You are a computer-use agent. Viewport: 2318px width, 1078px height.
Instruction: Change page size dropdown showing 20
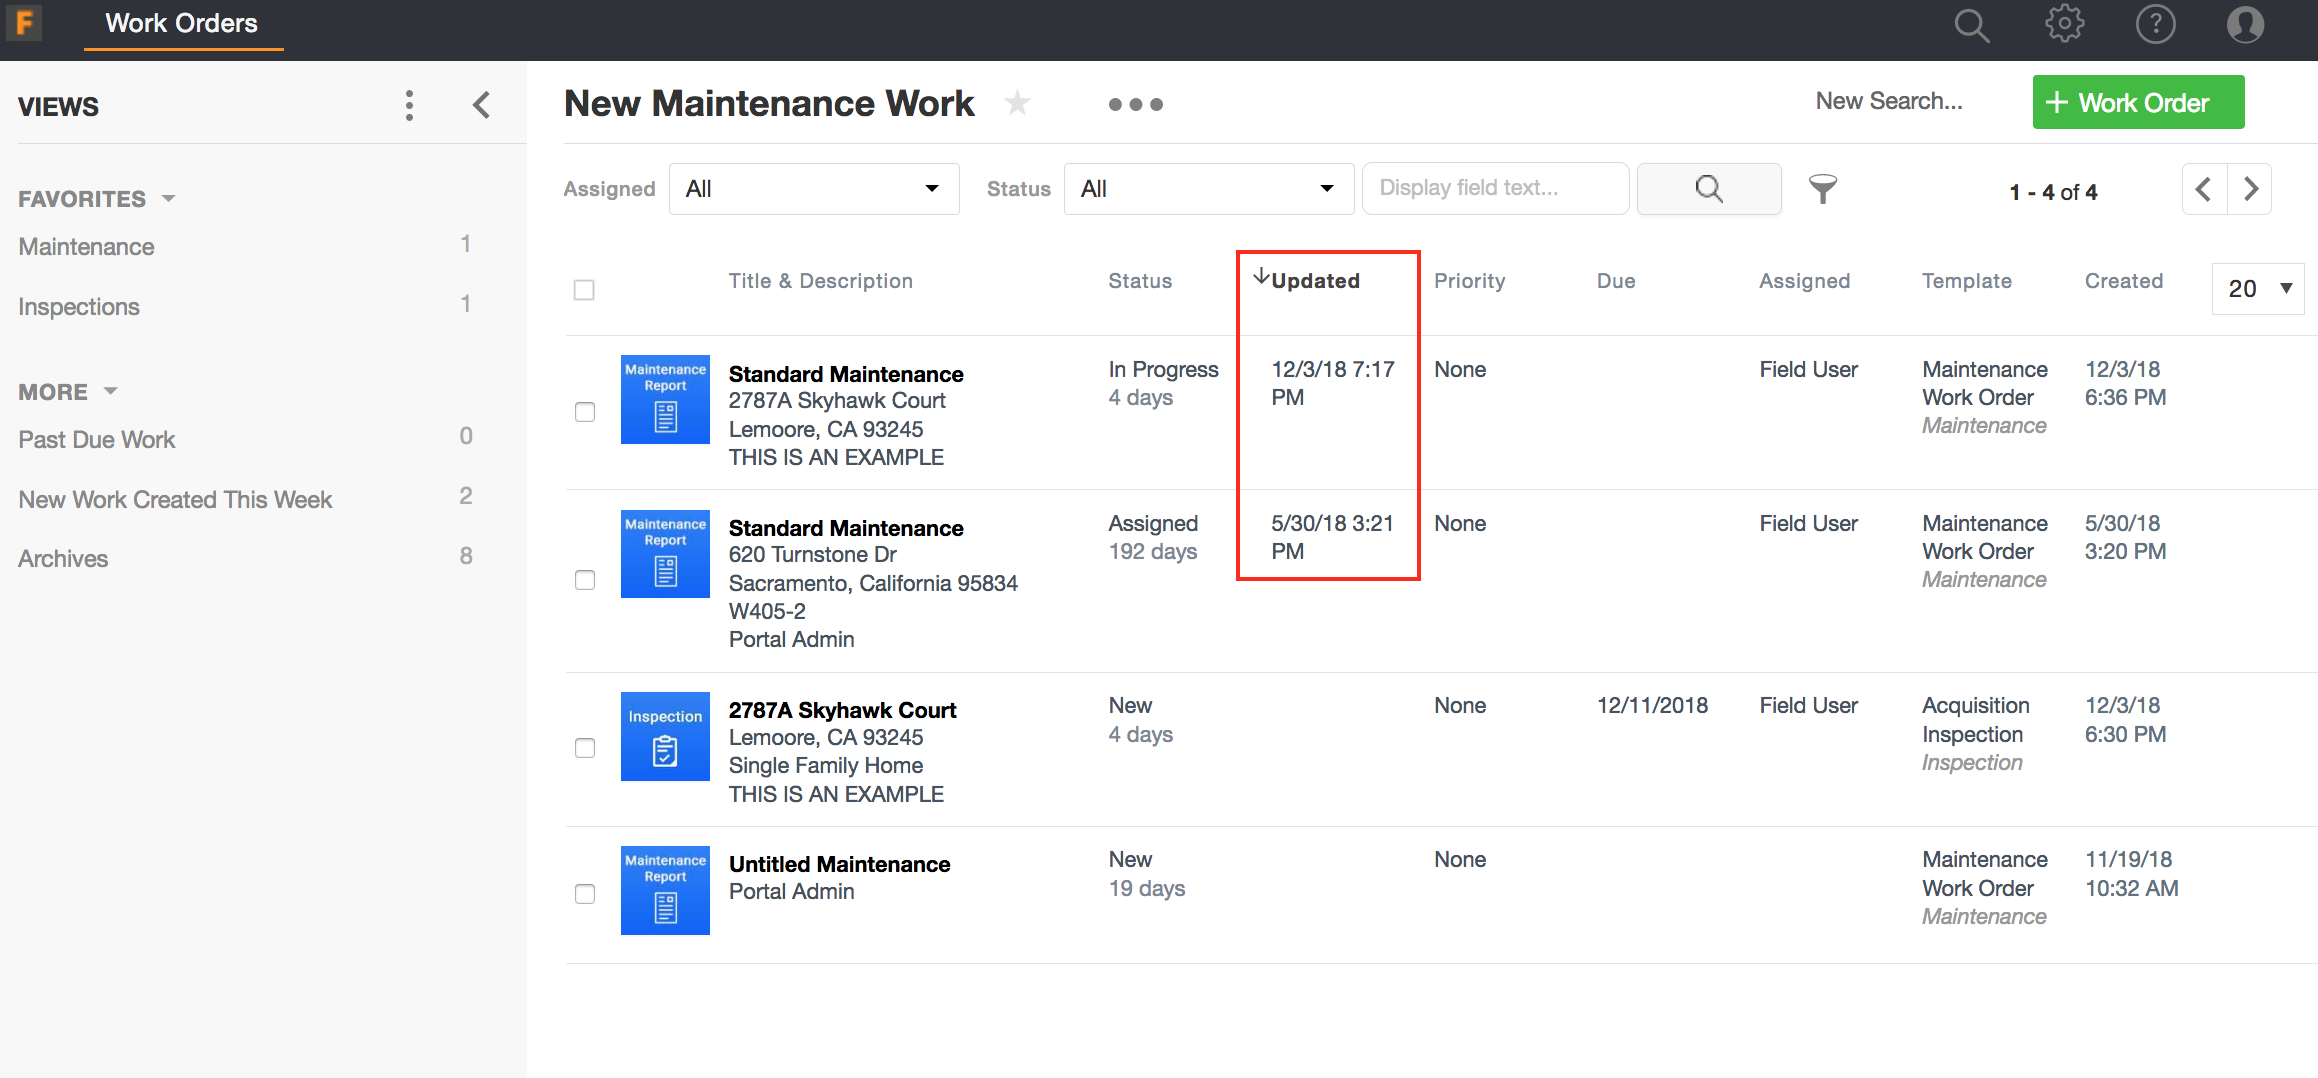click(2258, 289)
